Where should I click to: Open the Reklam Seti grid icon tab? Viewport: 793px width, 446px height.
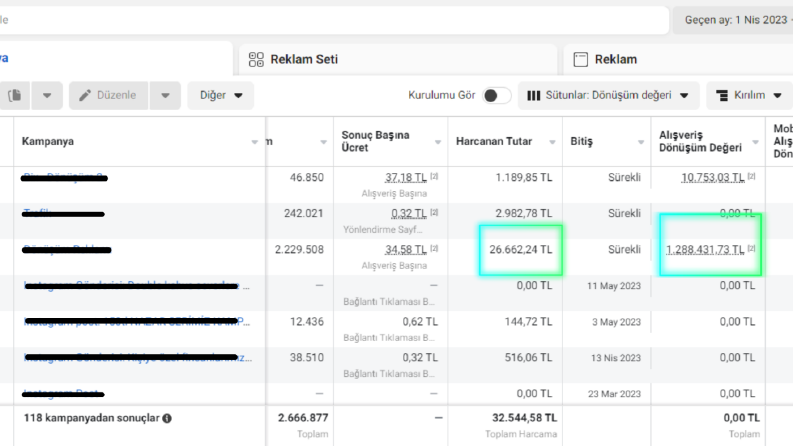pos(256,59)
